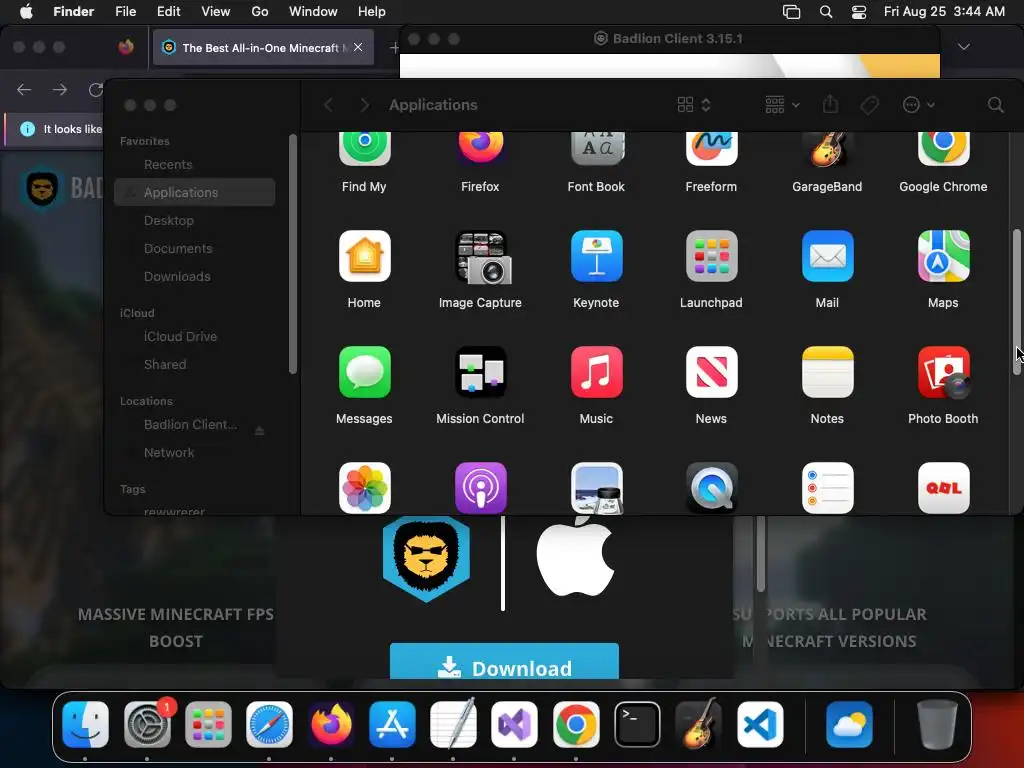The width and height of the screenshot is (1024, 768).
Task: Open iCloud Drive in sidebar
Action: pos(180,337)
